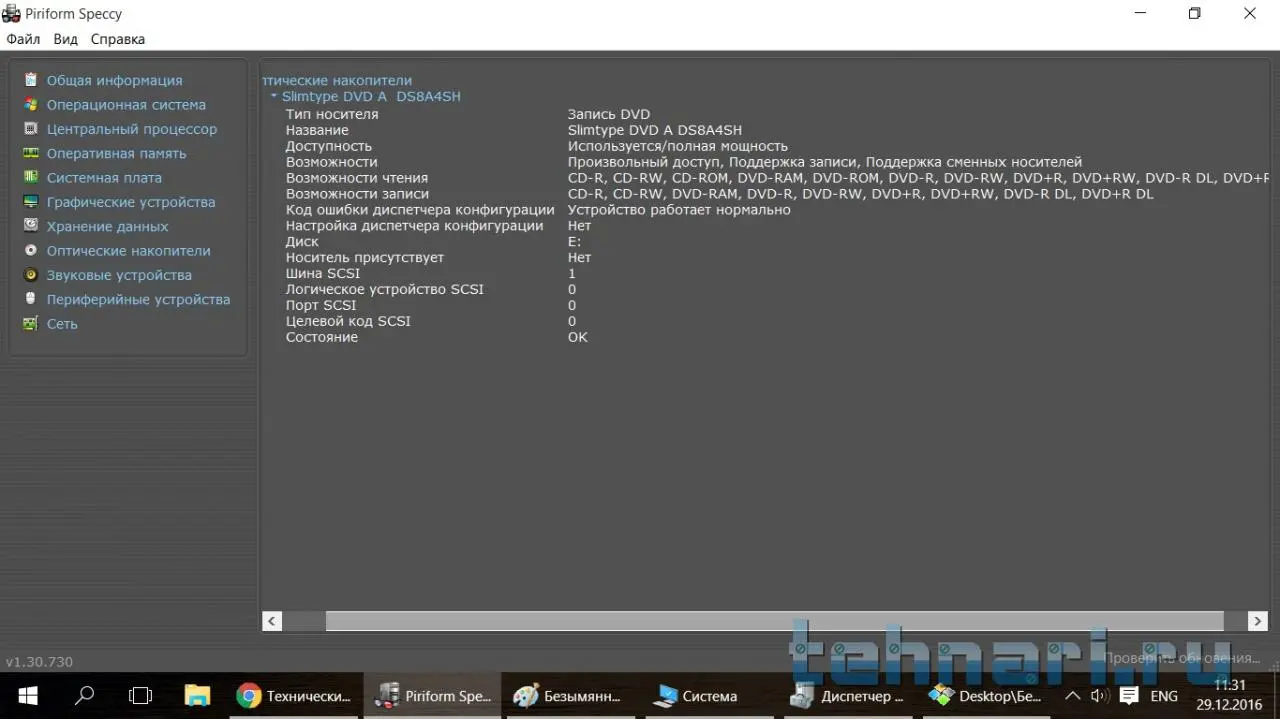The height and width of the screenshot is (719, 1280).
Task: Switch to the Диспетчер taskbar window
Action: point(846,696)
